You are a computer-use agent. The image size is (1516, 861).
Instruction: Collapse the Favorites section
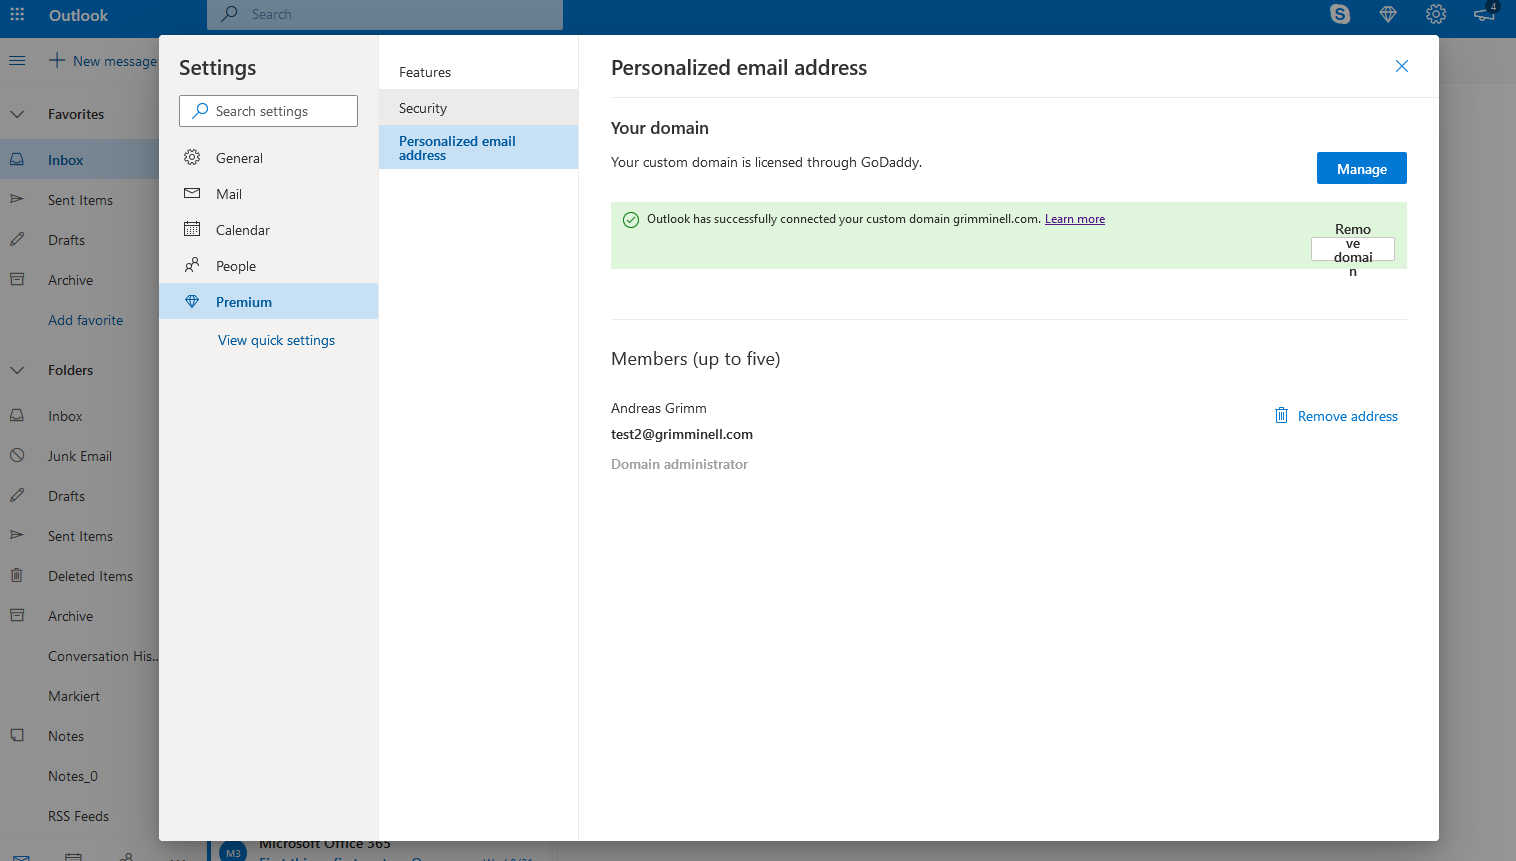pos(17,114)
